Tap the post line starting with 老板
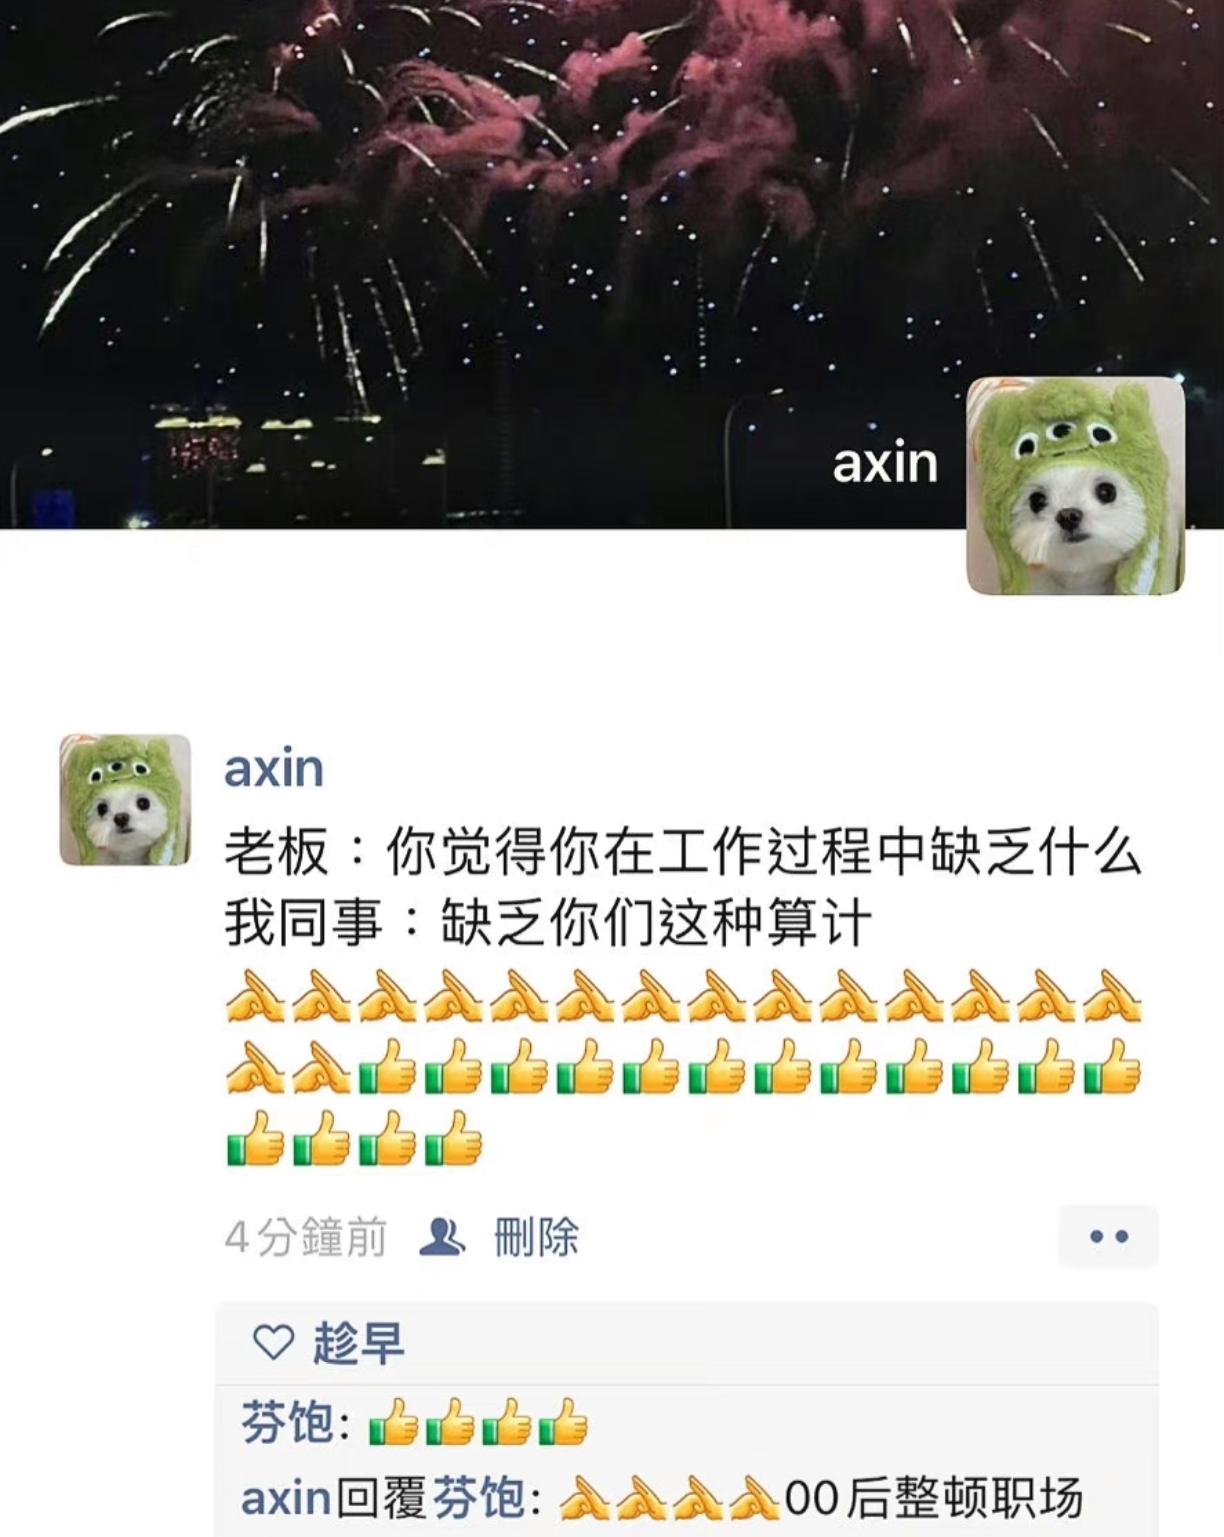Screen dimensions: 1224x1537 click(x=683, y=853)
